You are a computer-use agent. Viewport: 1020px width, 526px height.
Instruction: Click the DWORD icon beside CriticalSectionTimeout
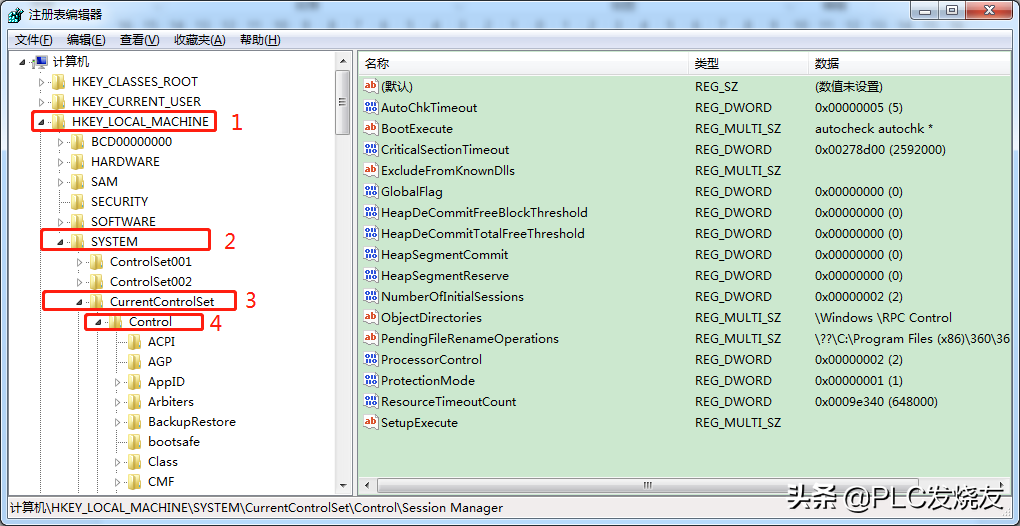click(371, 149)
